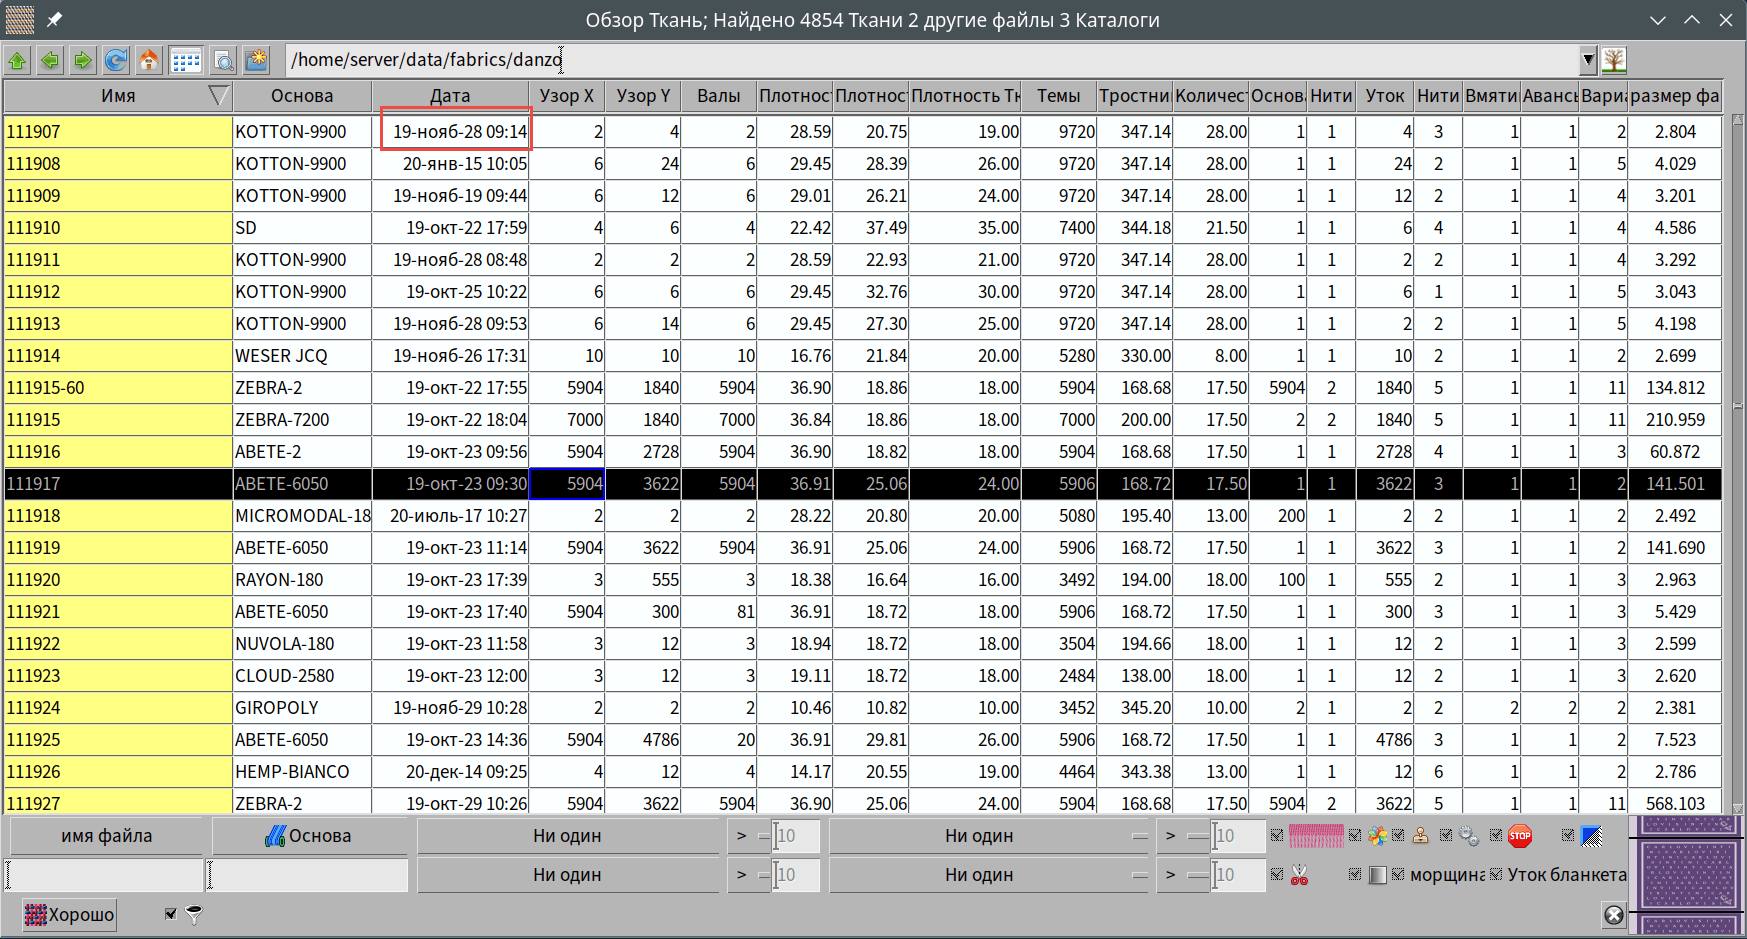
Task: Open the file preview magnifier icon
Action: click(x=224, y=61)
